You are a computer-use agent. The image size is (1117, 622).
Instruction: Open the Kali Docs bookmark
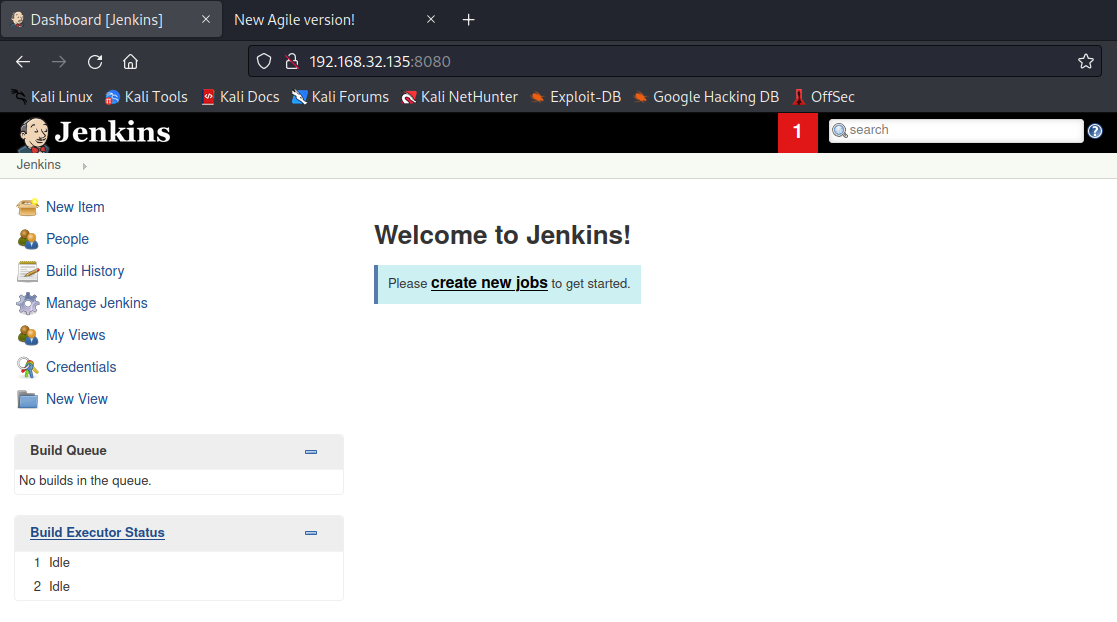240,97
